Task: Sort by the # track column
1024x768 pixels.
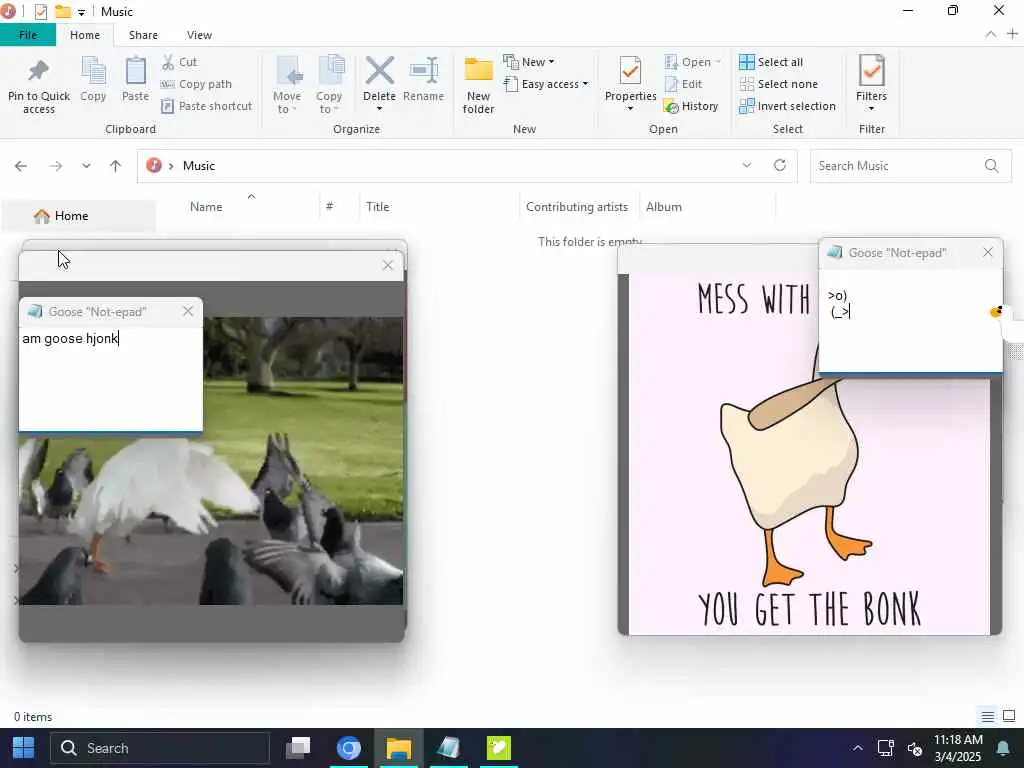Action: tap(329, 207)
